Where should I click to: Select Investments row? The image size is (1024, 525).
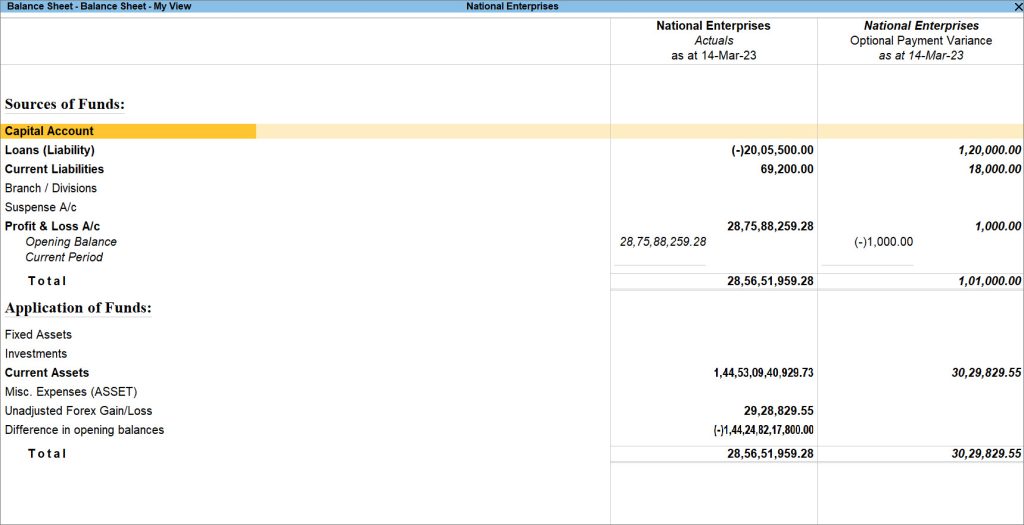pos(36,354)
